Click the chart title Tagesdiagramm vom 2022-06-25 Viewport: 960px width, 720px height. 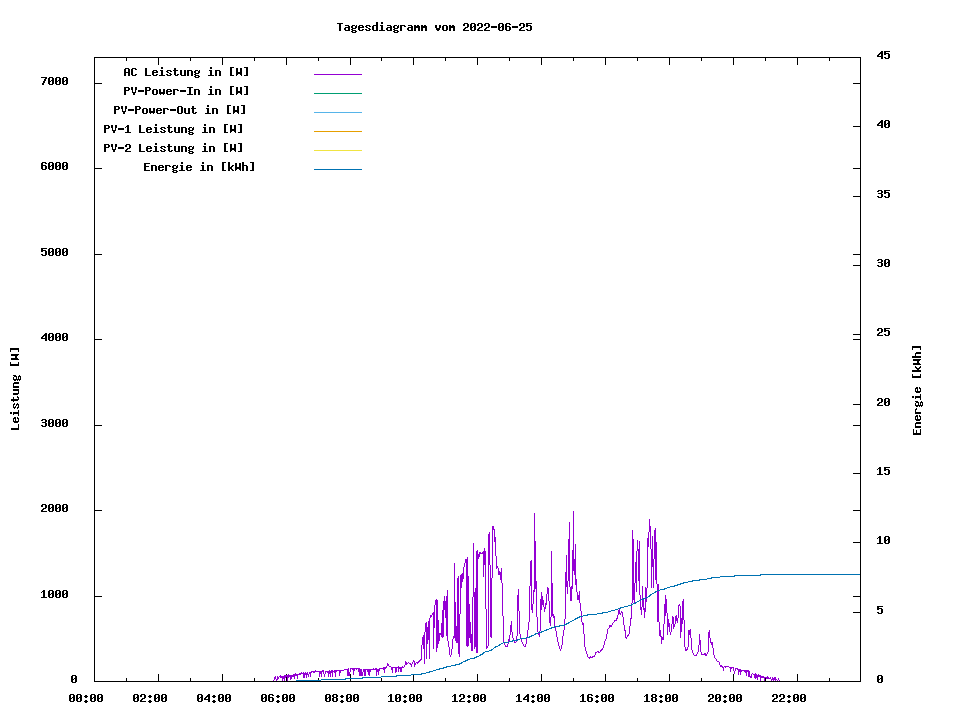[434, 27]
